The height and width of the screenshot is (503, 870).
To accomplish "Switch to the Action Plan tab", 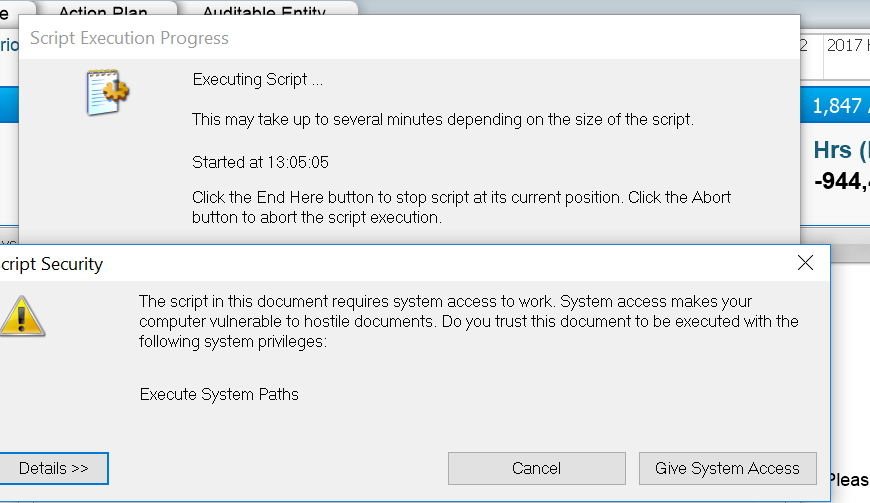I will pos(103,12).
